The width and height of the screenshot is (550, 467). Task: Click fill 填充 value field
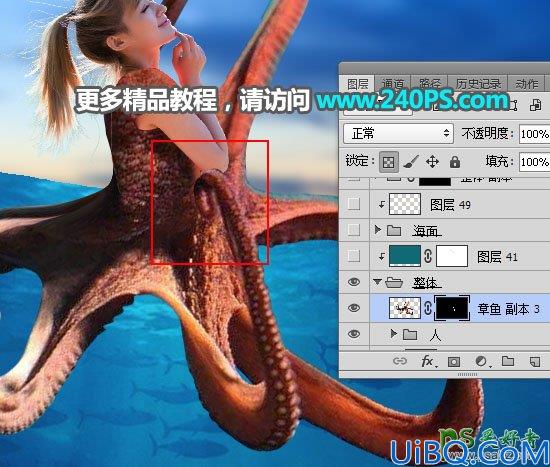tap(535, 162)
